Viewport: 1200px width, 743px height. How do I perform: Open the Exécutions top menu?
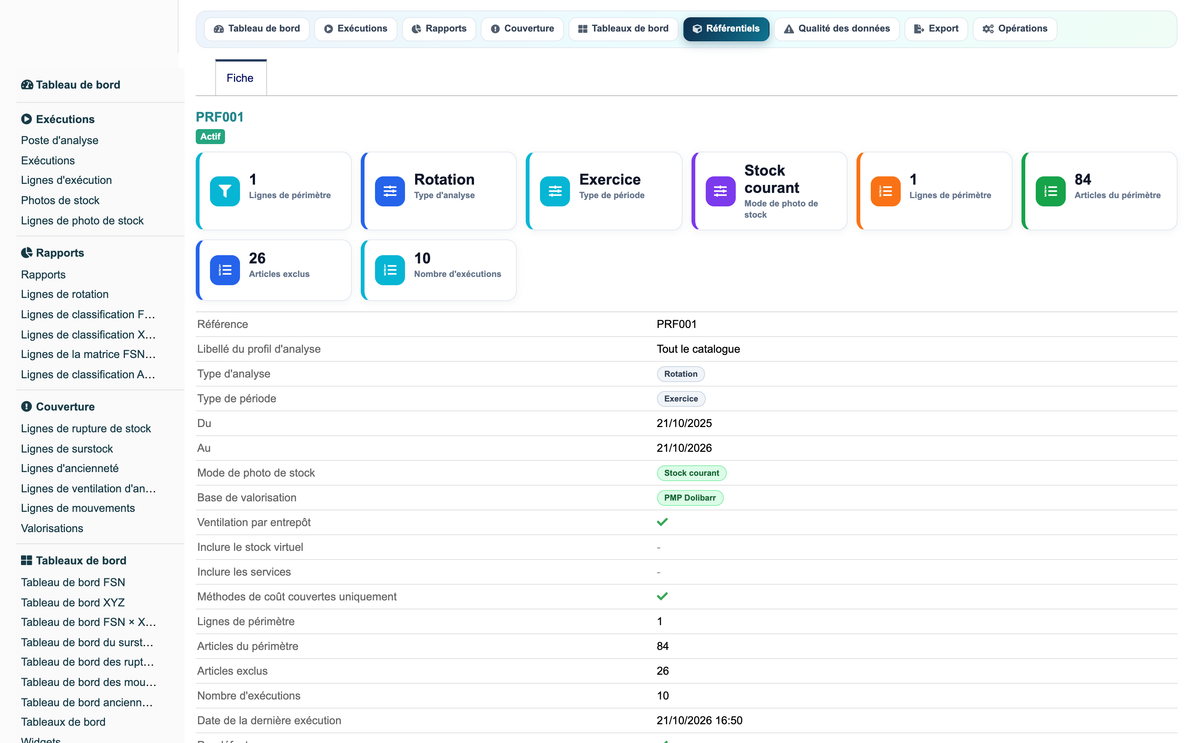(x=355, y=29)
